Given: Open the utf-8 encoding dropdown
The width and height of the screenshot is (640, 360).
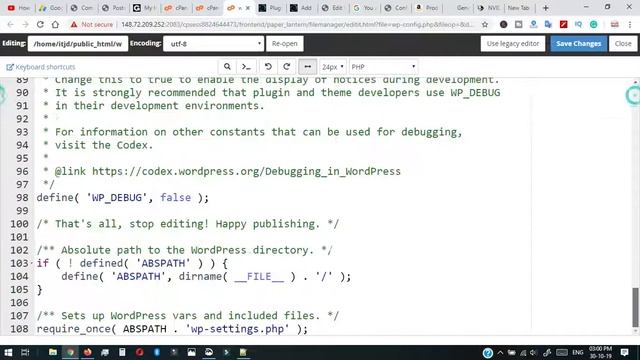Looking at the screenshot, I should point(213,44).
